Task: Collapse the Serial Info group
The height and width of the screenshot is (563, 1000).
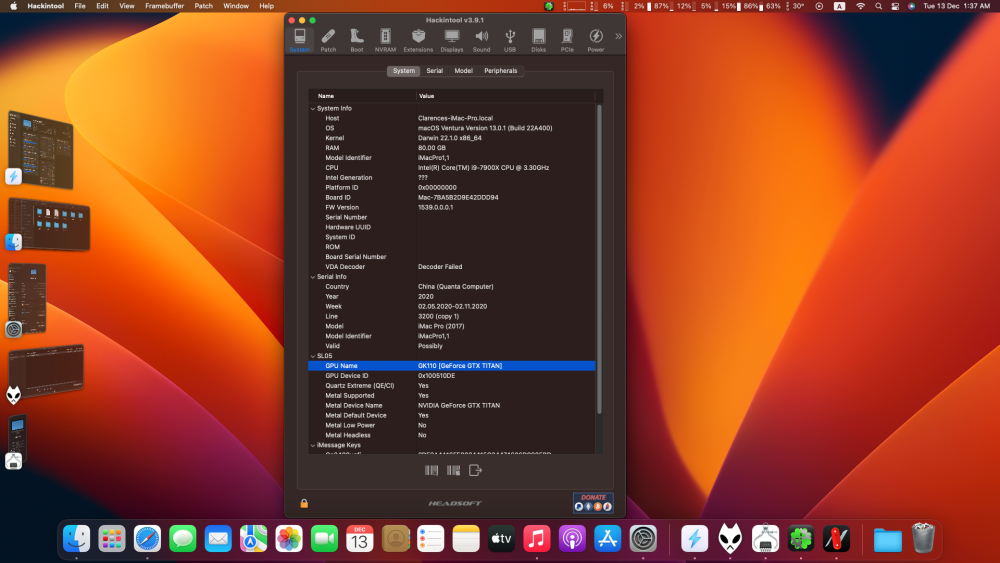Action: point(312,277)
